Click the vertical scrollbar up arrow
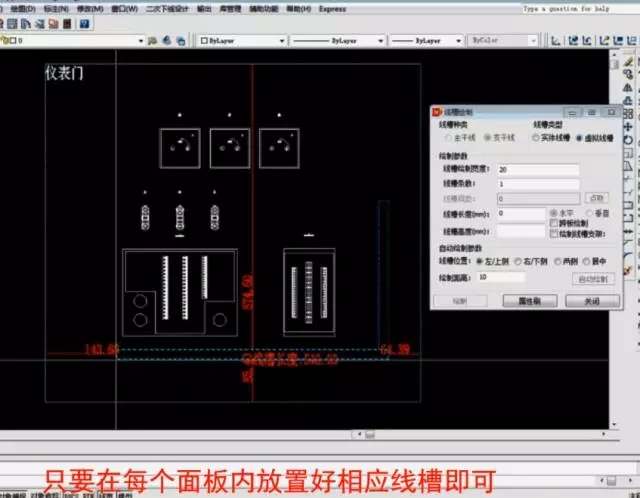The height and width of the screenshot is (498, 640). coord(614,54)
